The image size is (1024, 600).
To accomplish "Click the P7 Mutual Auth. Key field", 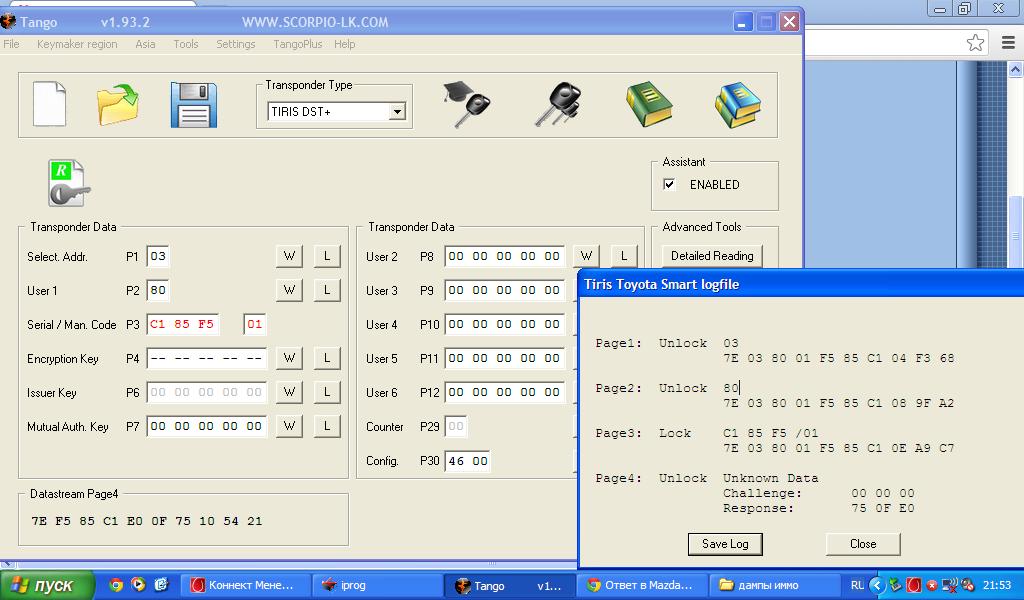I will (206, 426).
